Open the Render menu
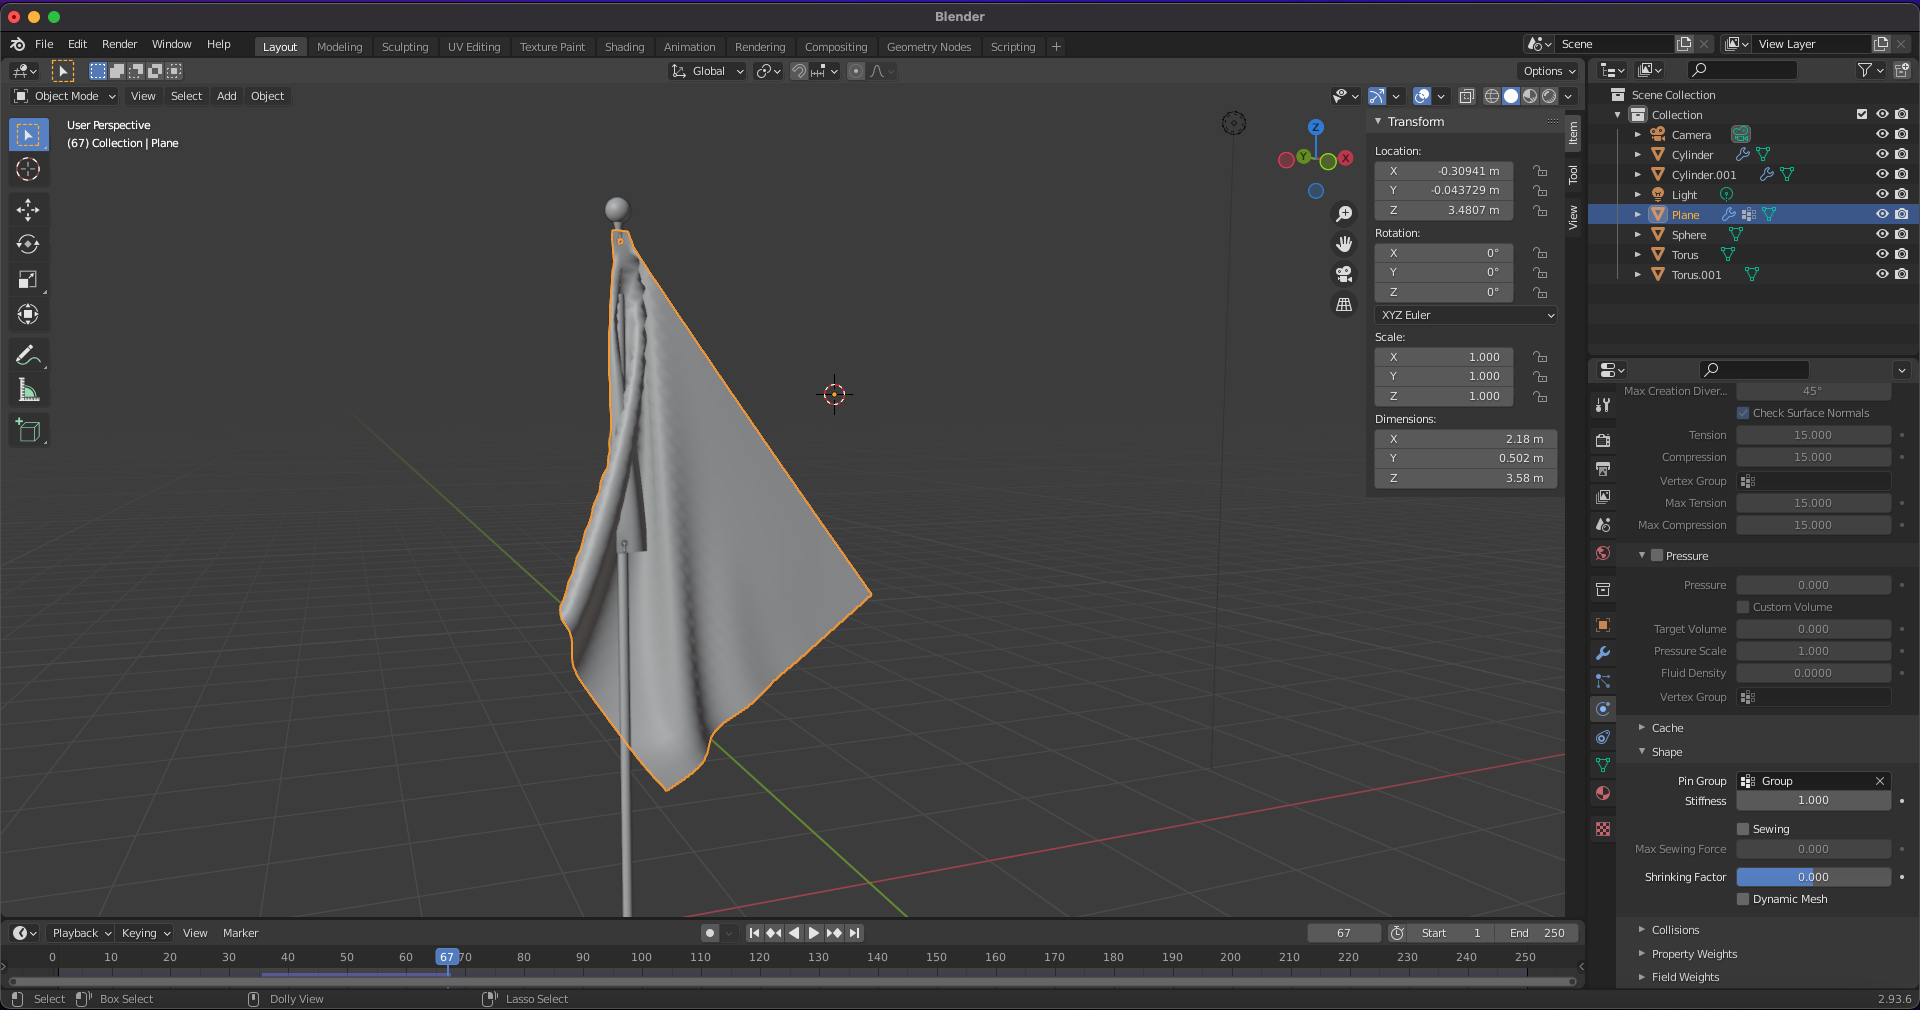The height and width of the screenshot is (1010, 1920). click(x=119, y=44)
